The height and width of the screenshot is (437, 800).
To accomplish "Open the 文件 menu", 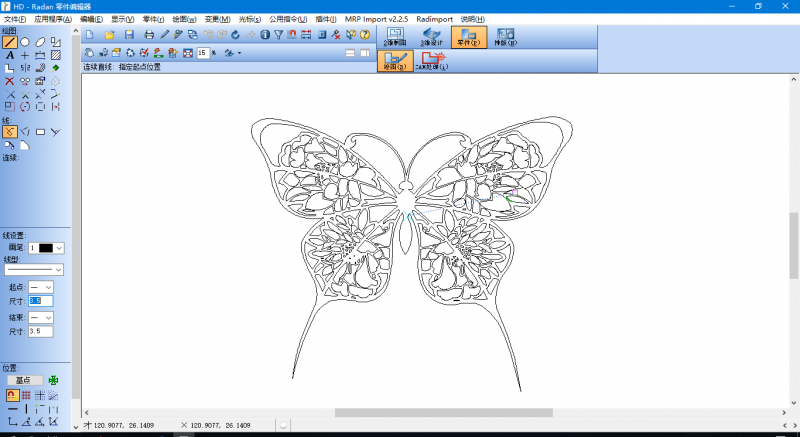I will click(x=15, y=19).
